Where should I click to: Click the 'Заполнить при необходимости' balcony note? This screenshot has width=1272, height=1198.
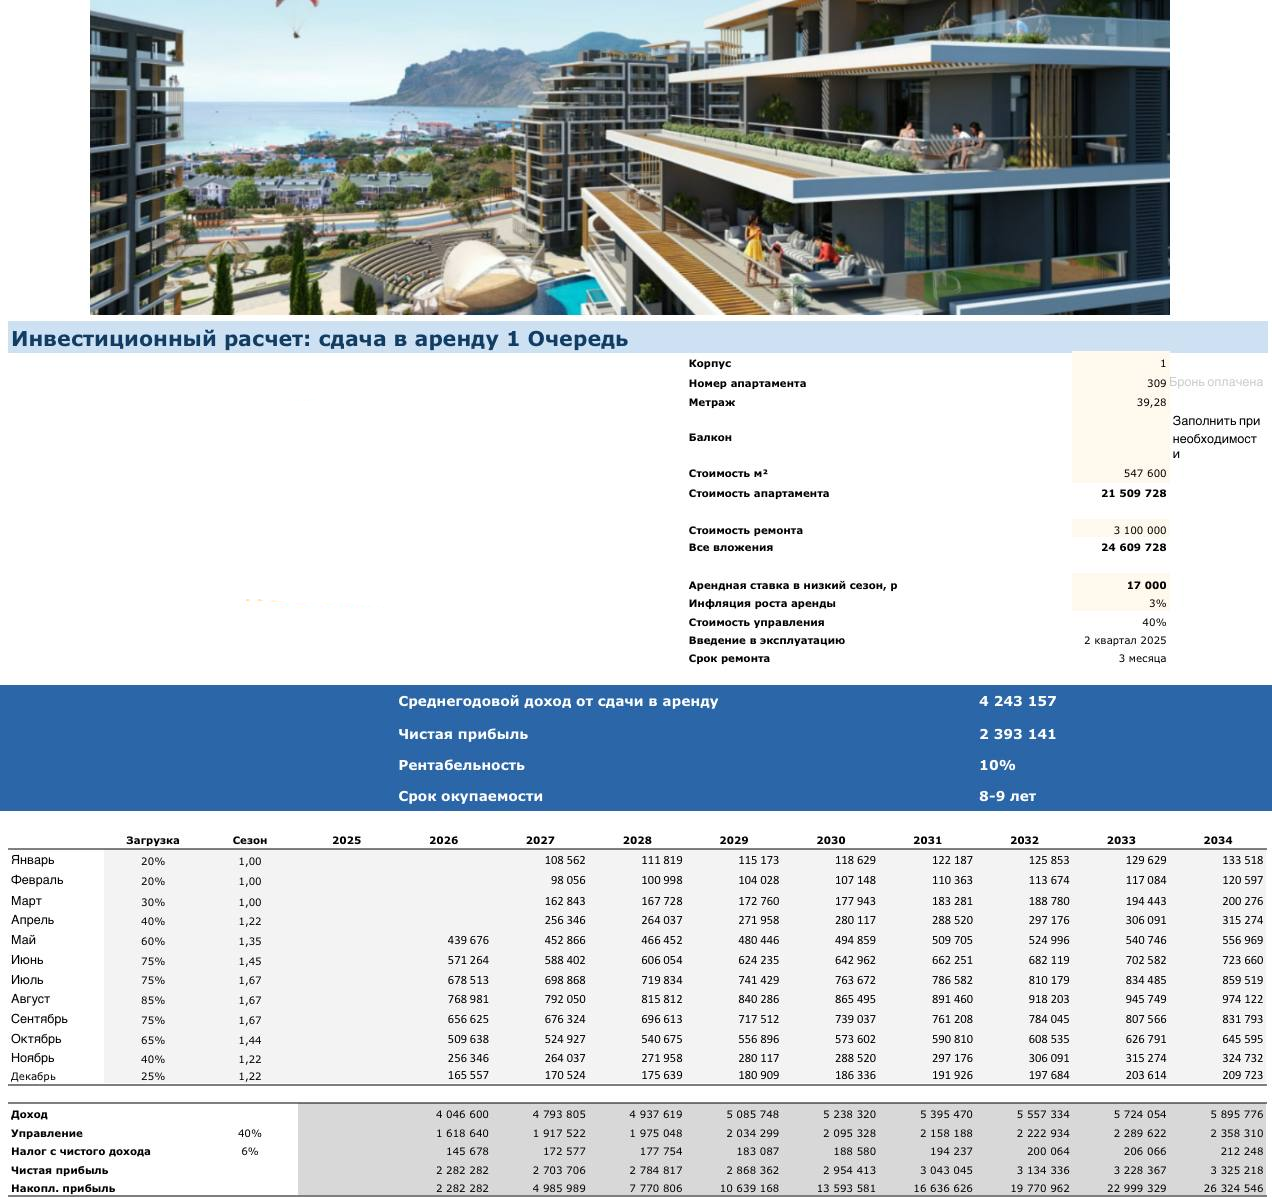pos(1215,438)
